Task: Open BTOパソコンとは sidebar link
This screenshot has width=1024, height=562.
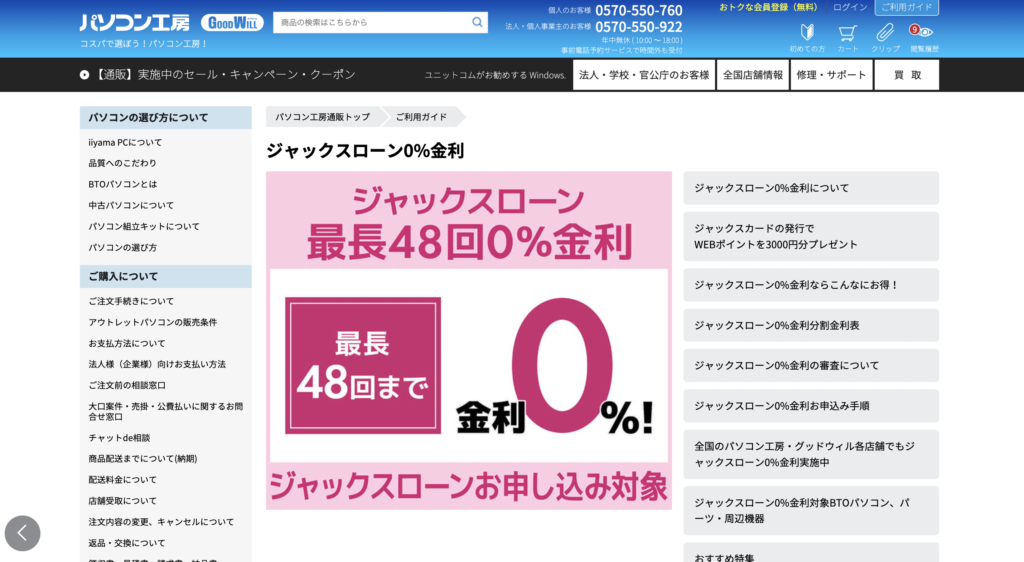Action: tap(123, 184)
